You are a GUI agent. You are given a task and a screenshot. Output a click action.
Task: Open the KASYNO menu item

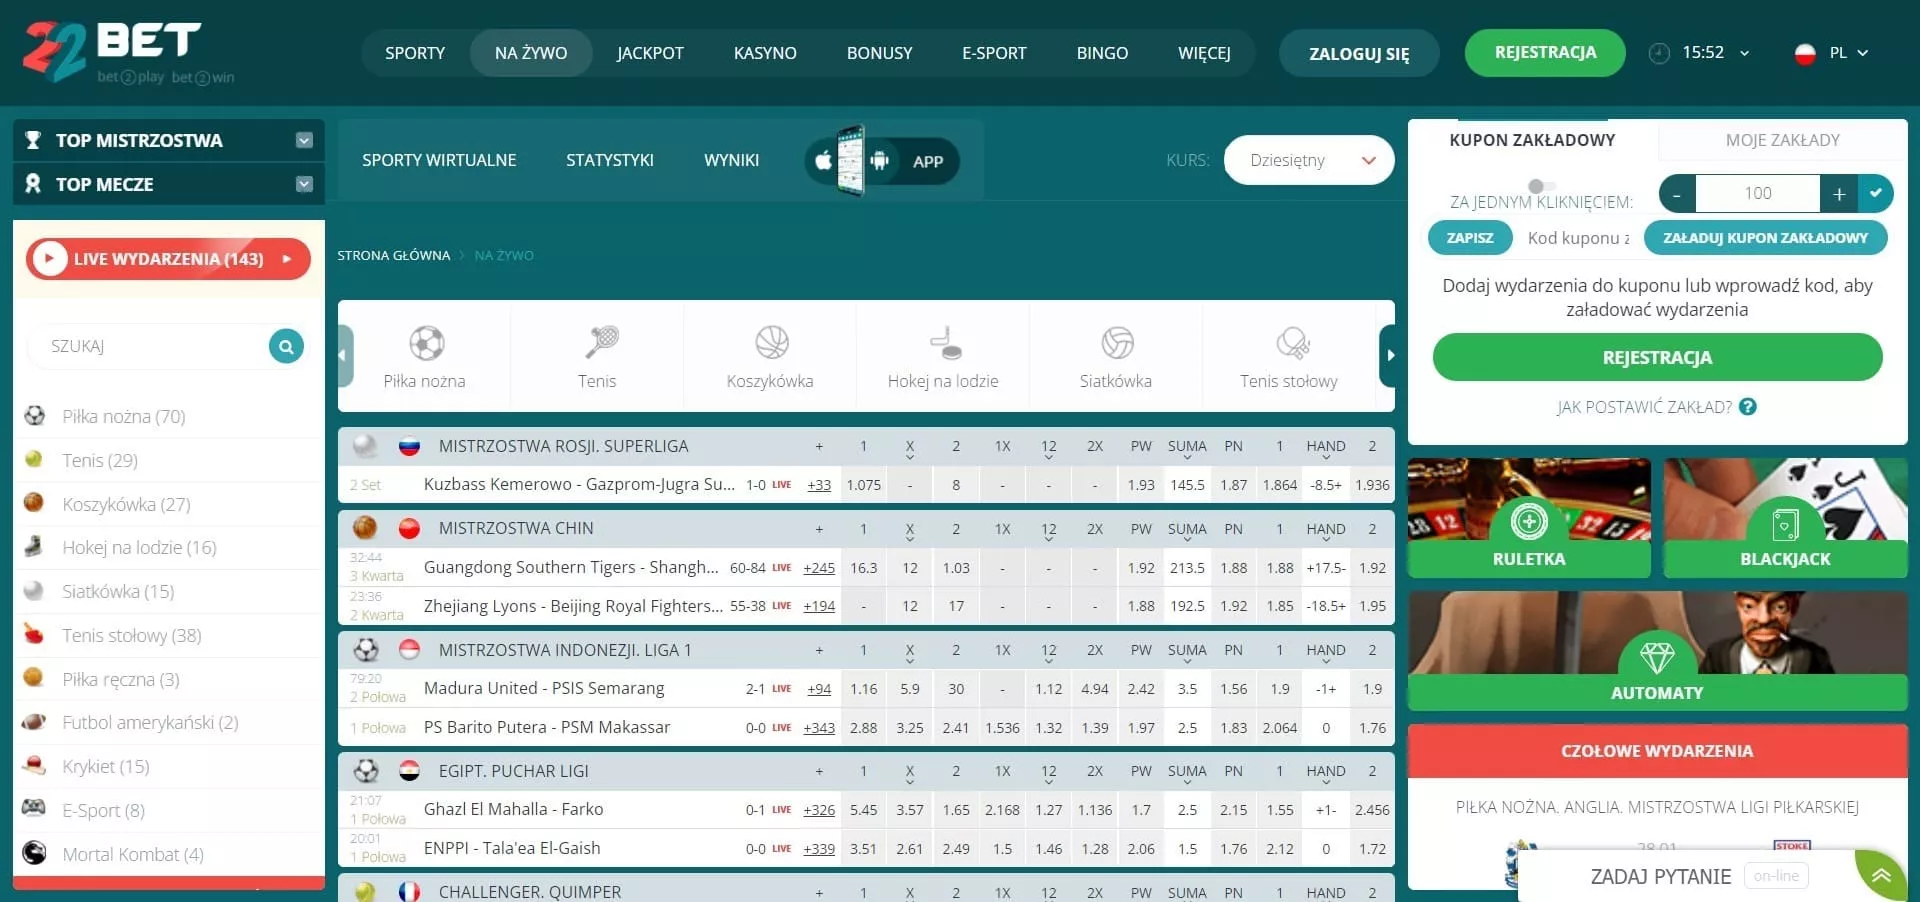click(x=765, y=53)
